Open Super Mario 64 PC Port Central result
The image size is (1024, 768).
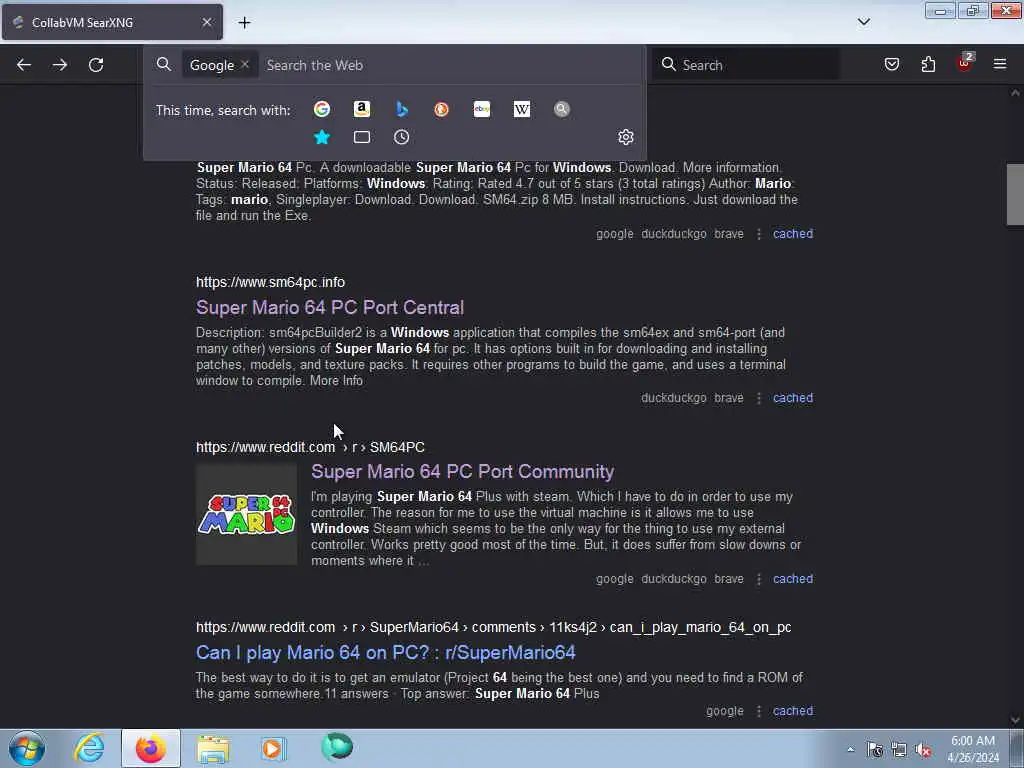click(330, 308)
